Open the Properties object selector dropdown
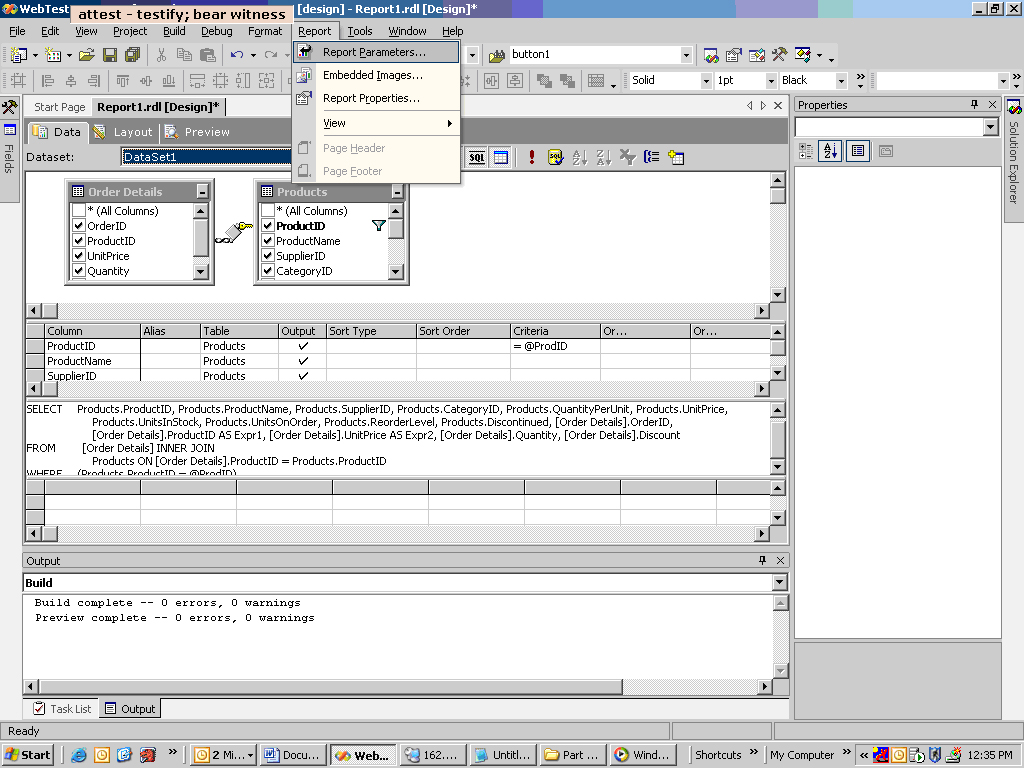 pyautogui.click(x=991, y=127)
